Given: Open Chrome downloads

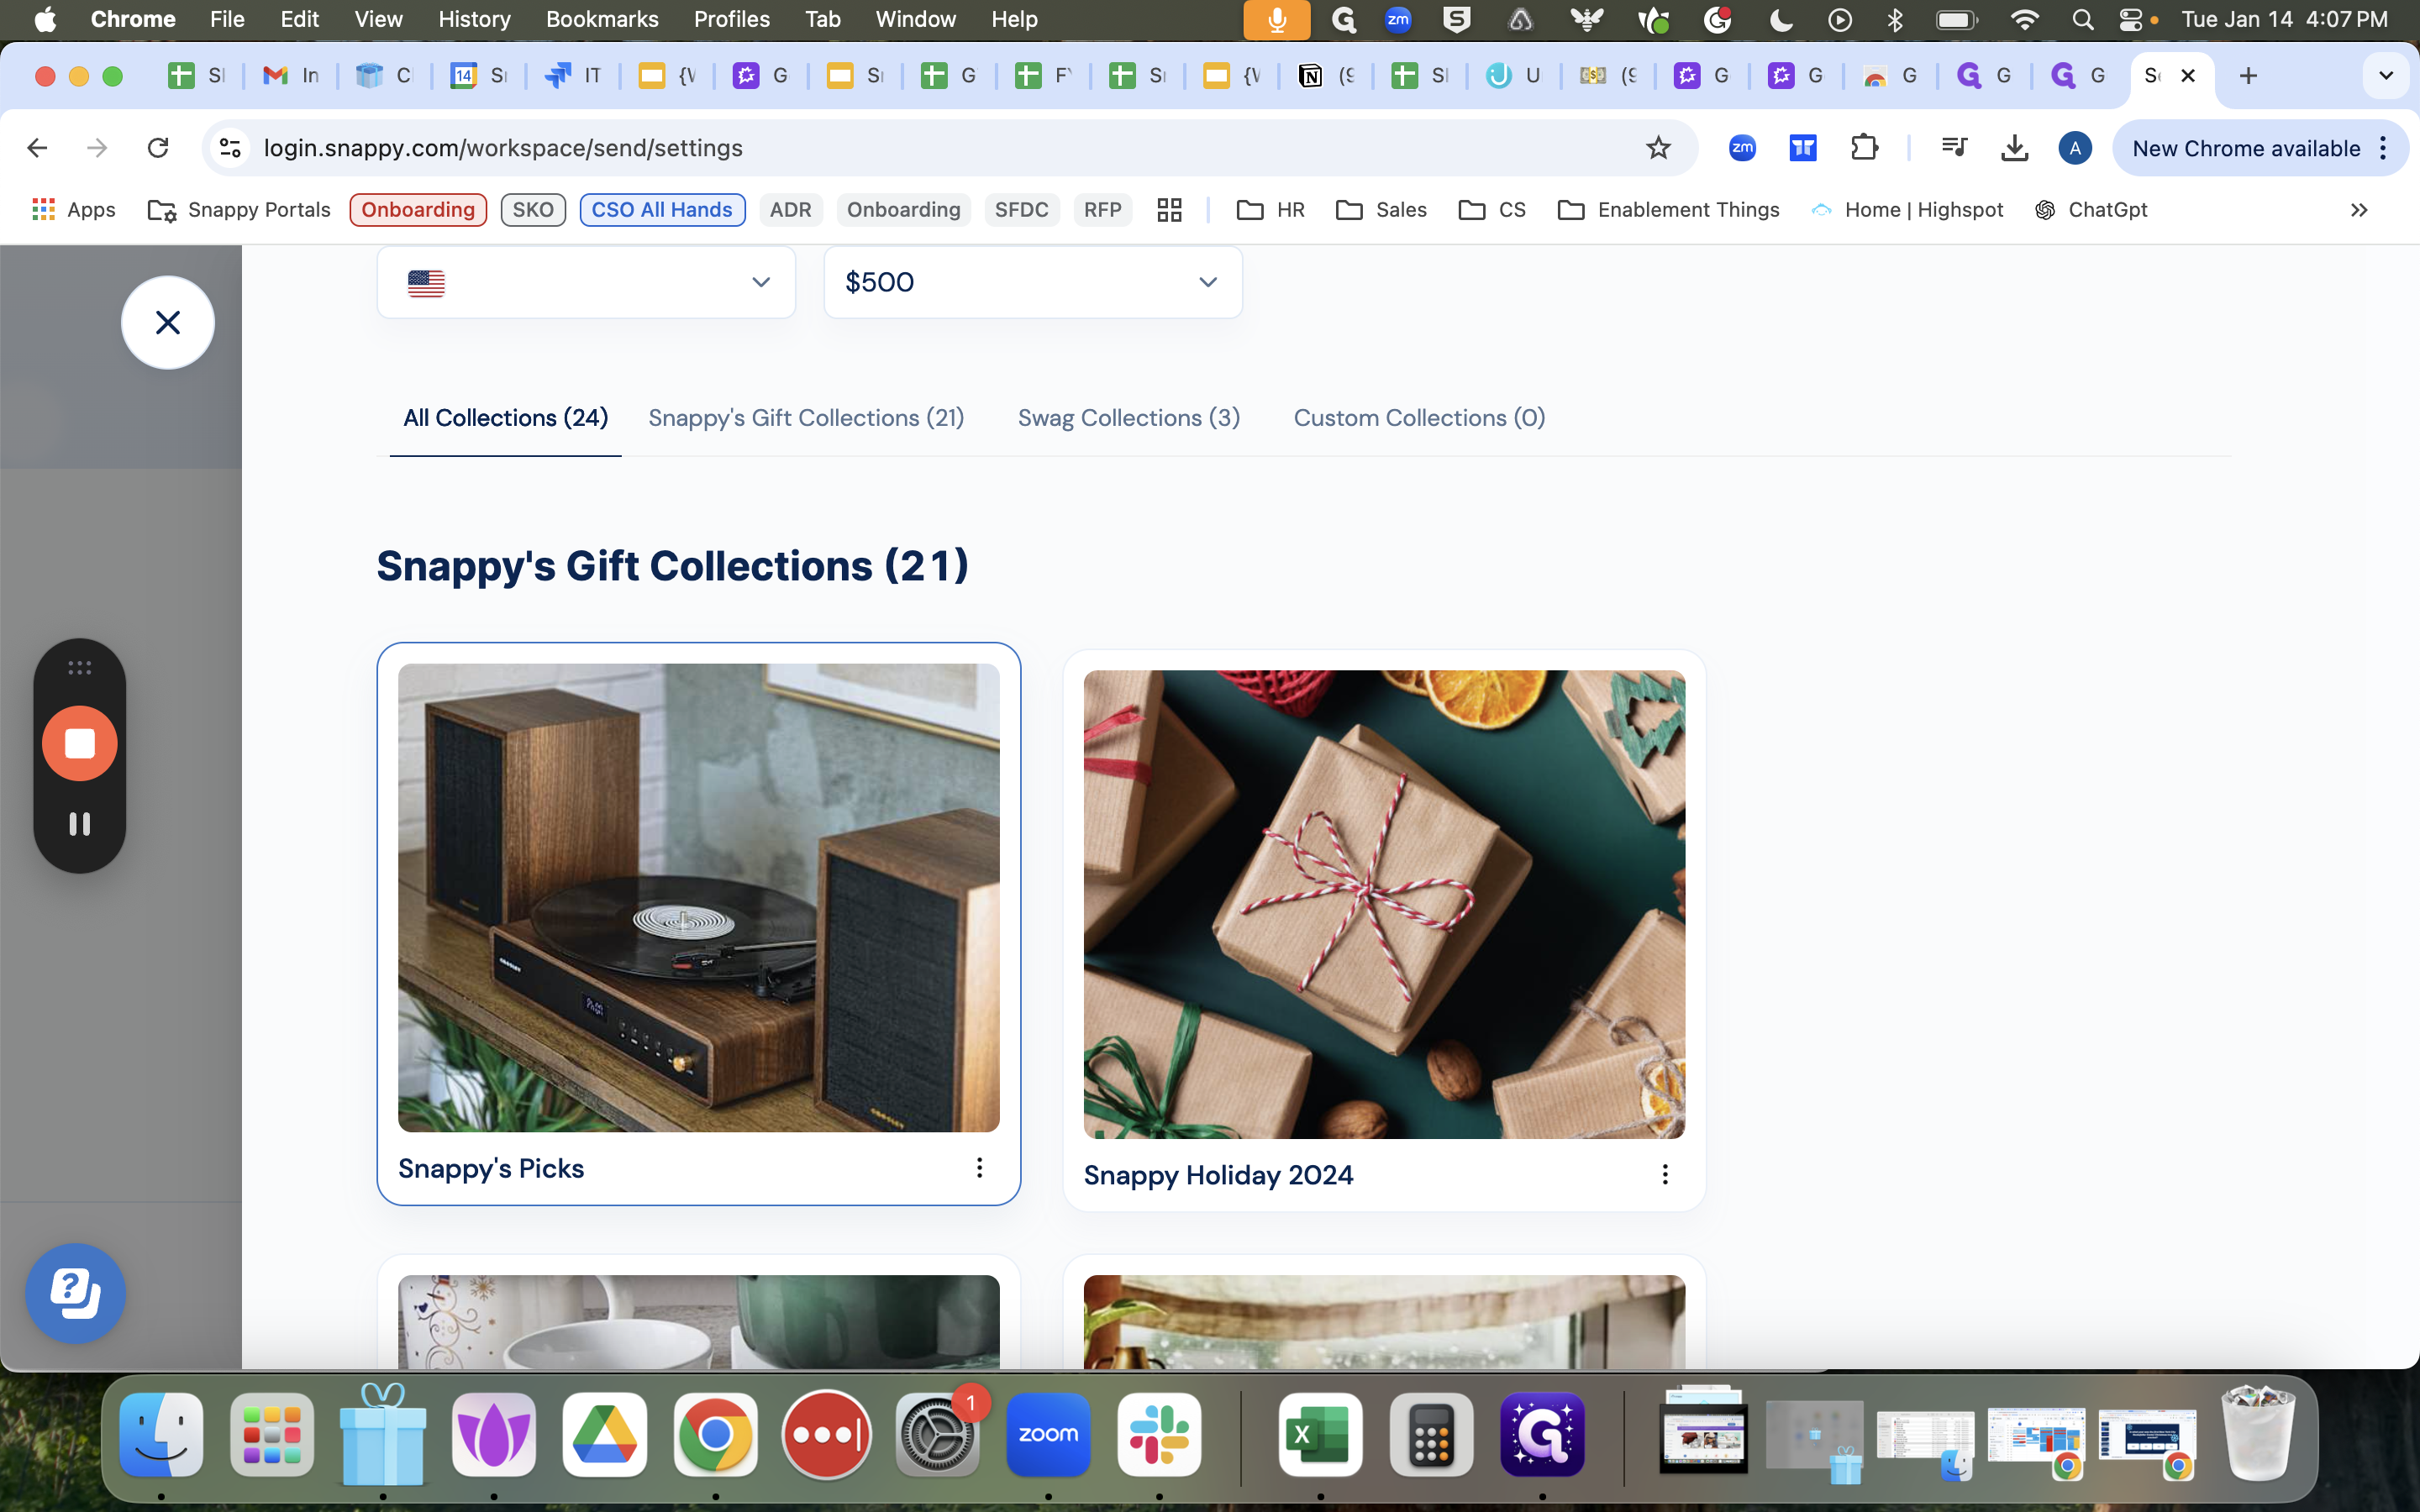Looking at the screenshot, I should pos(2014,148).
